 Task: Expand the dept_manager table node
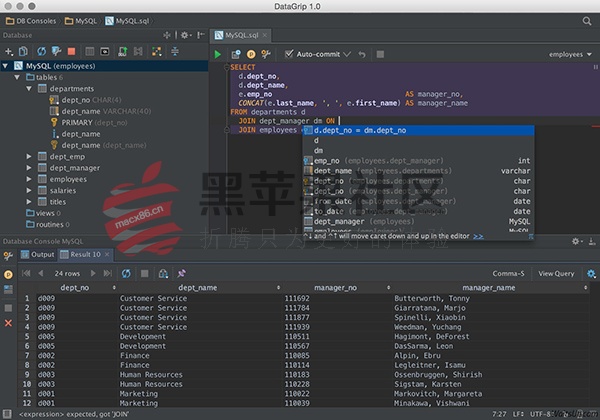(29, 168)
